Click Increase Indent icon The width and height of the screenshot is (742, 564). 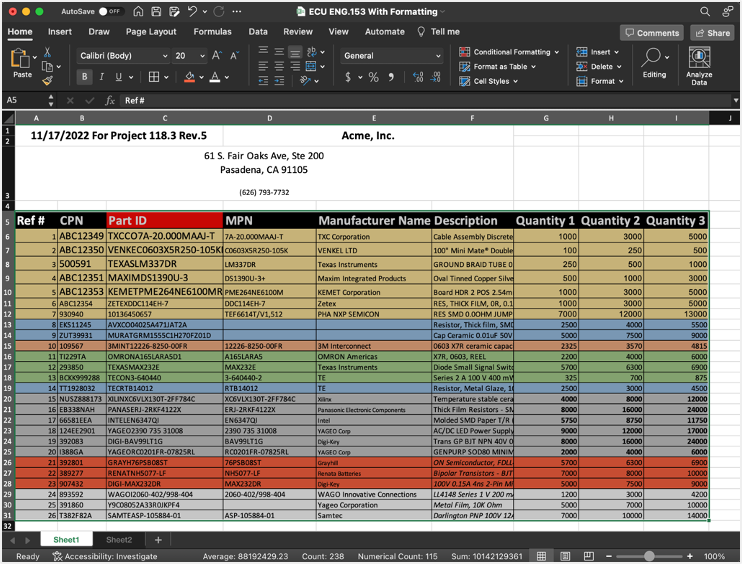279,81
